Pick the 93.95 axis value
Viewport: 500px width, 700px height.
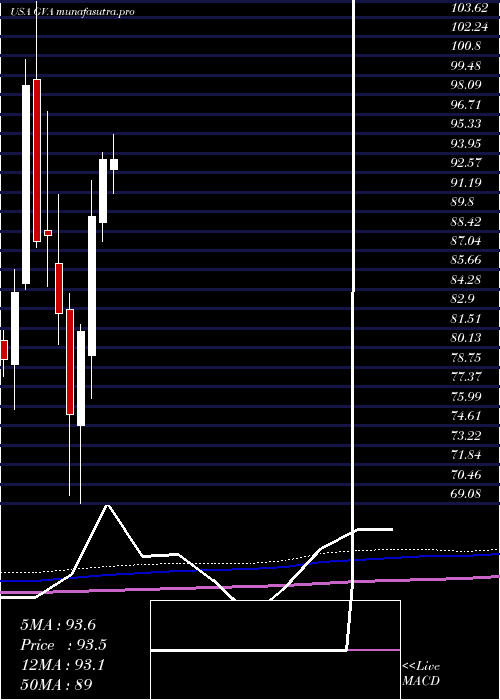coord(467,143)
